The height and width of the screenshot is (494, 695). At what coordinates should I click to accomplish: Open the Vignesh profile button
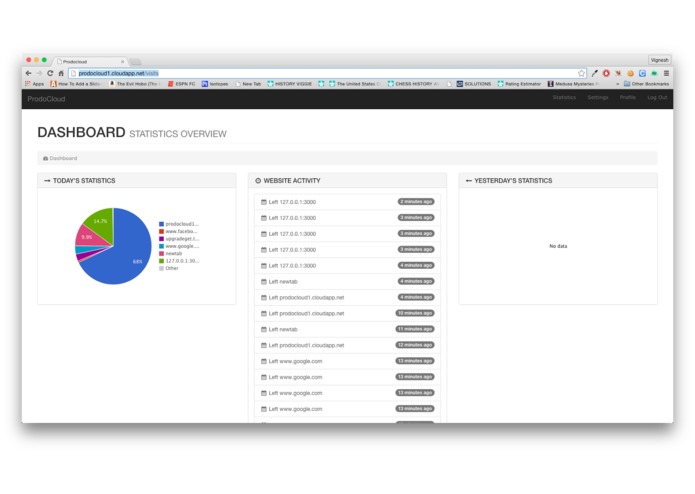tap(660, 60)
